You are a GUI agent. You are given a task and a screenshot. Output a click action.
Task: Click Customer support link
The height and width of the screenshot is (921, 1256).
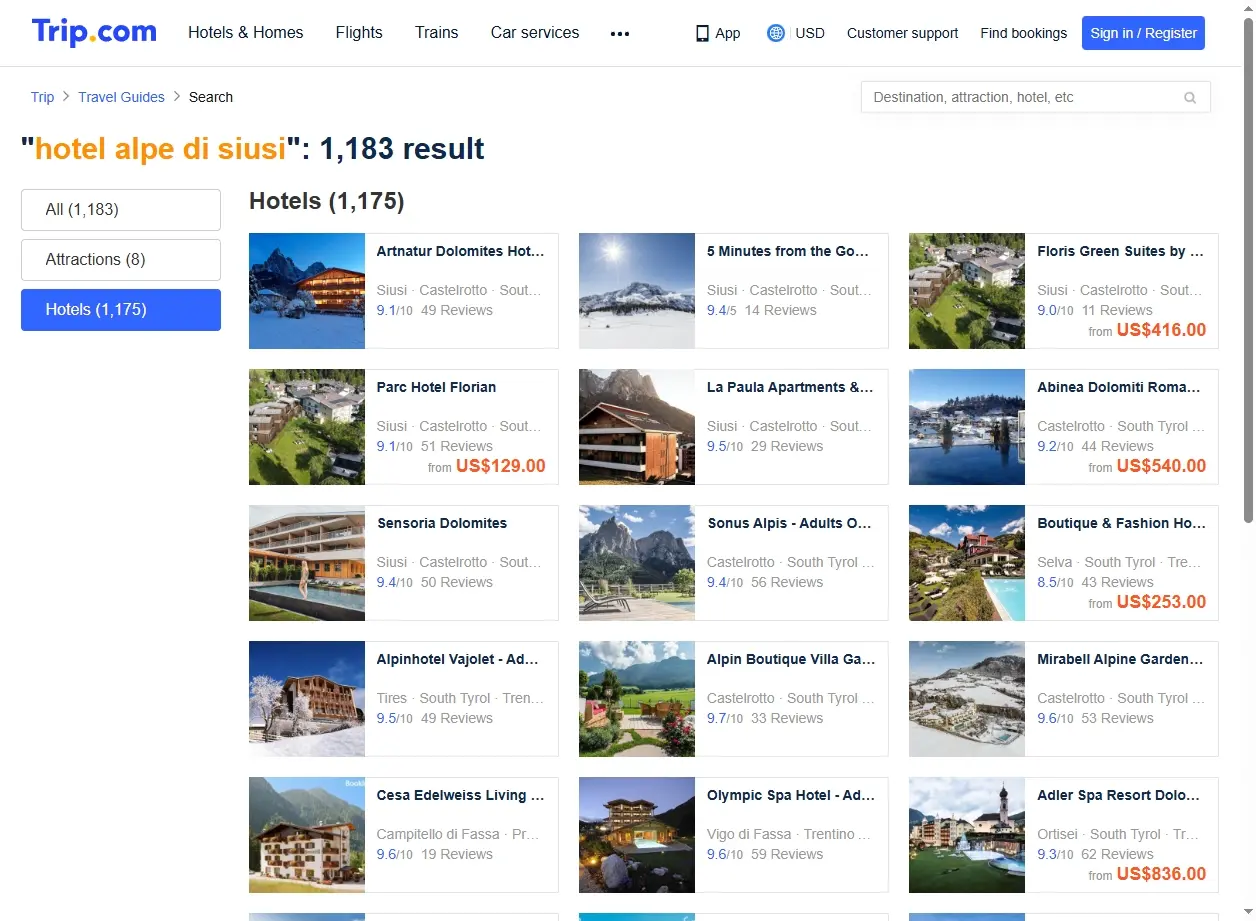click(x=902, y=33)
